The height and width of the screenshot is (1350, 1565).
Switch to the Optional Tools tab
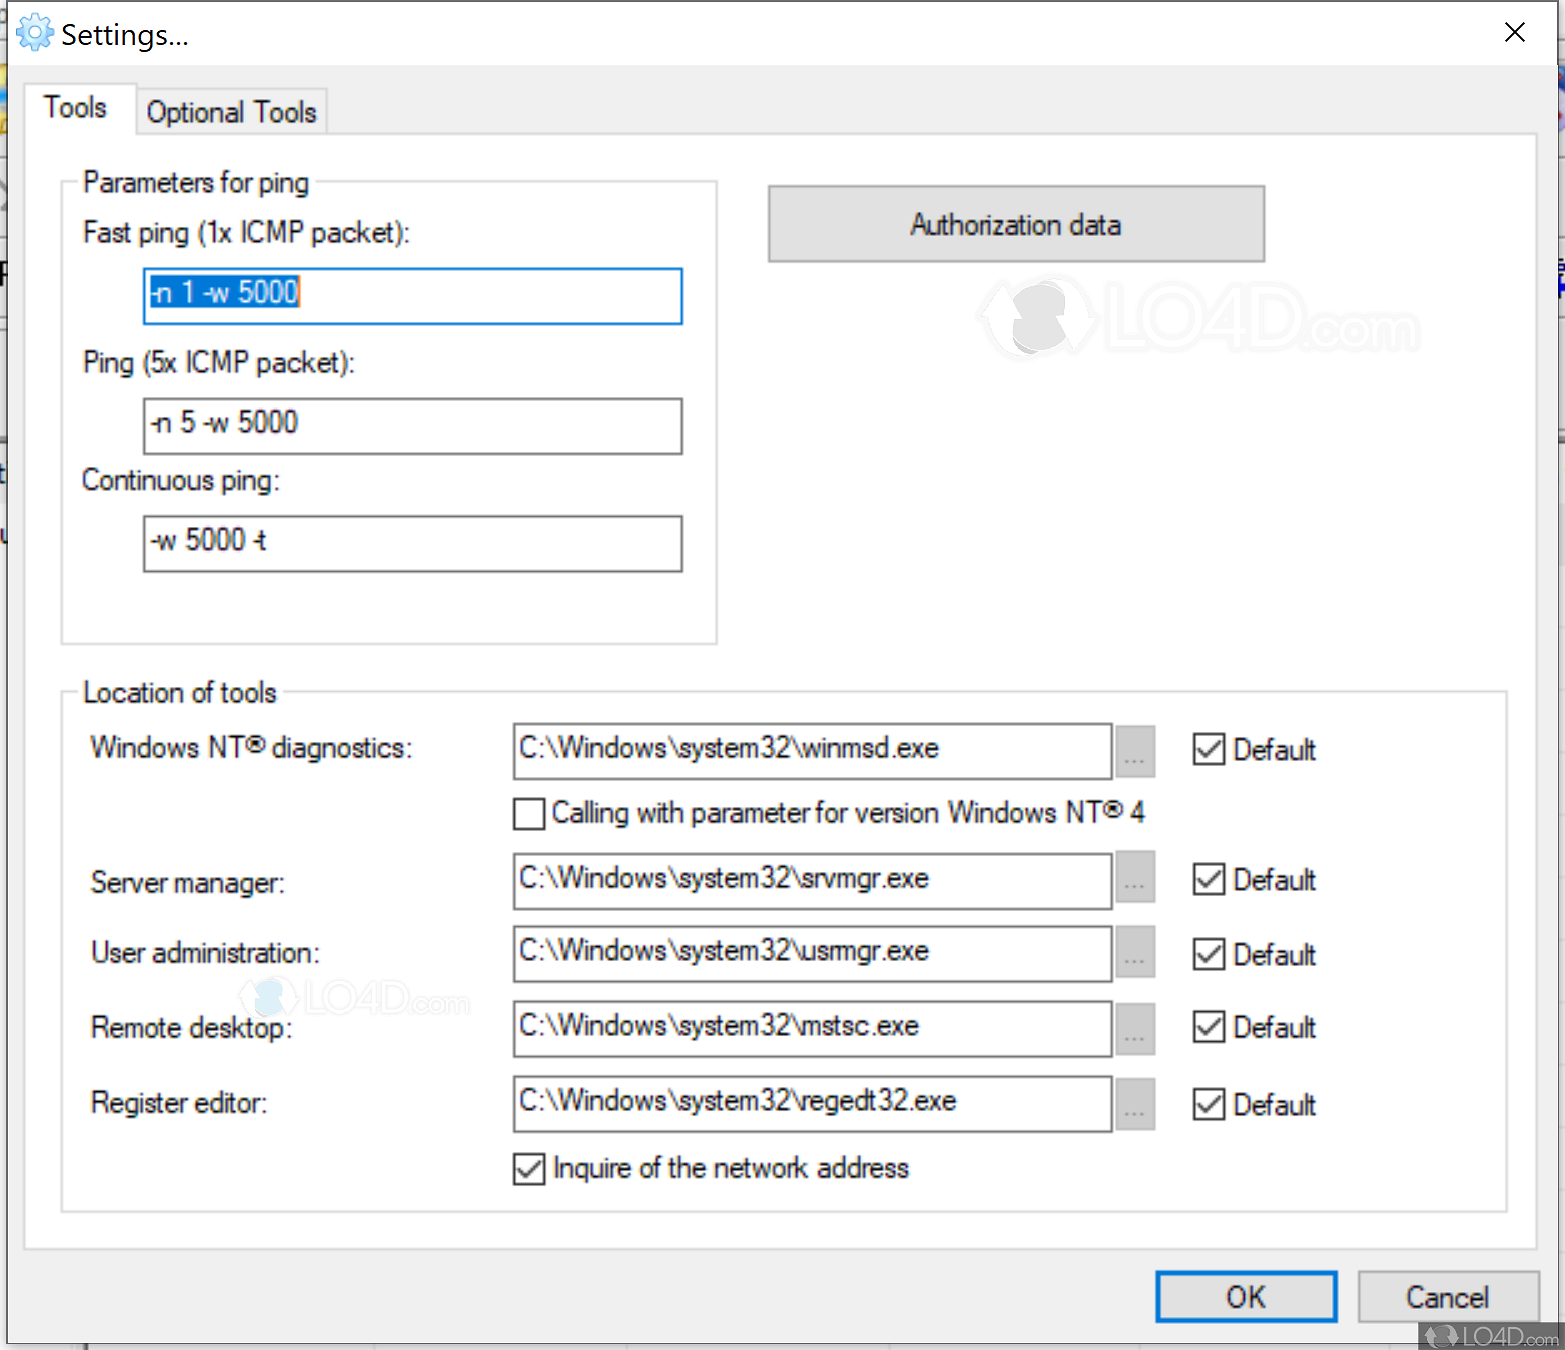point(231,111)
